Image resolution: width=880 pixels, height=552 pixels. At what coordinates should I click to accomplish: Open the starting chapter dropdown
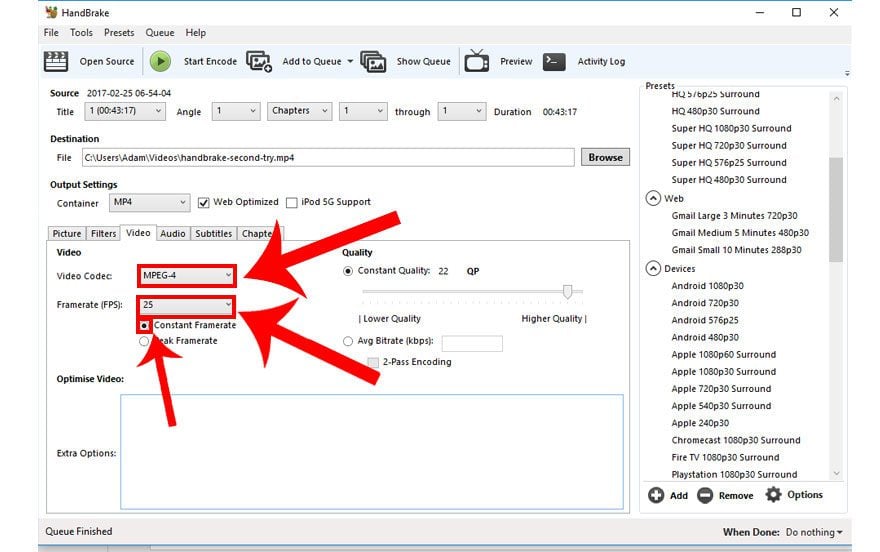click(363, 111)
